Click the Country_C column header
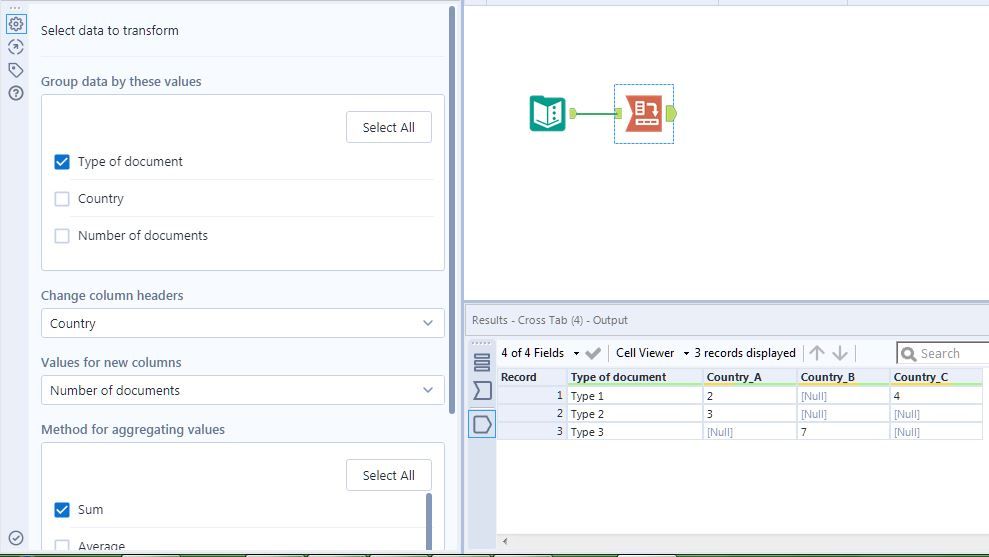Image resolution: width=989 pixels, height=557 pixels. [936, 377]
